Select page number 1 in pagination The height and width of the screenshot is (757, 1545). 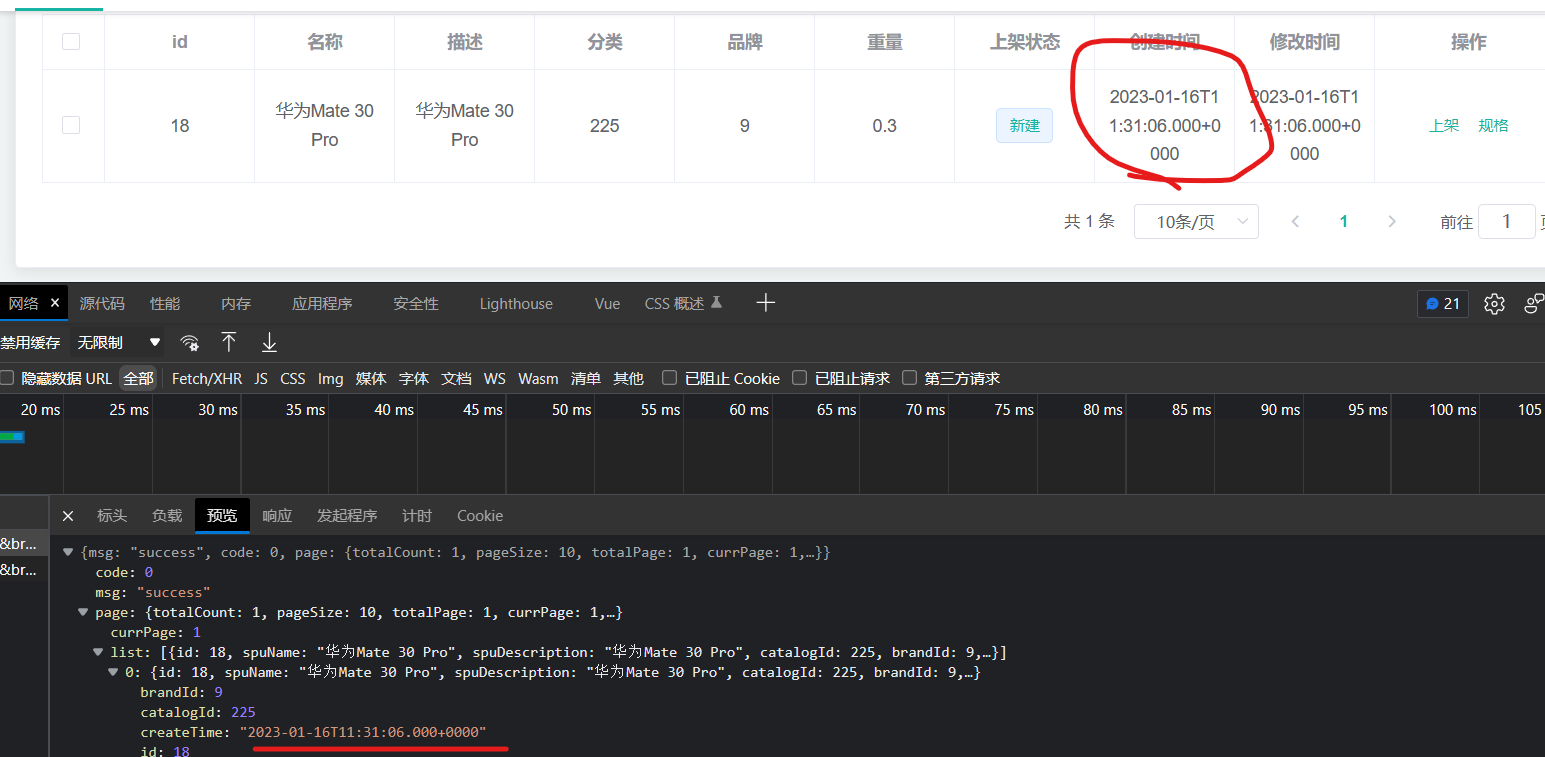coord(1344,222)
